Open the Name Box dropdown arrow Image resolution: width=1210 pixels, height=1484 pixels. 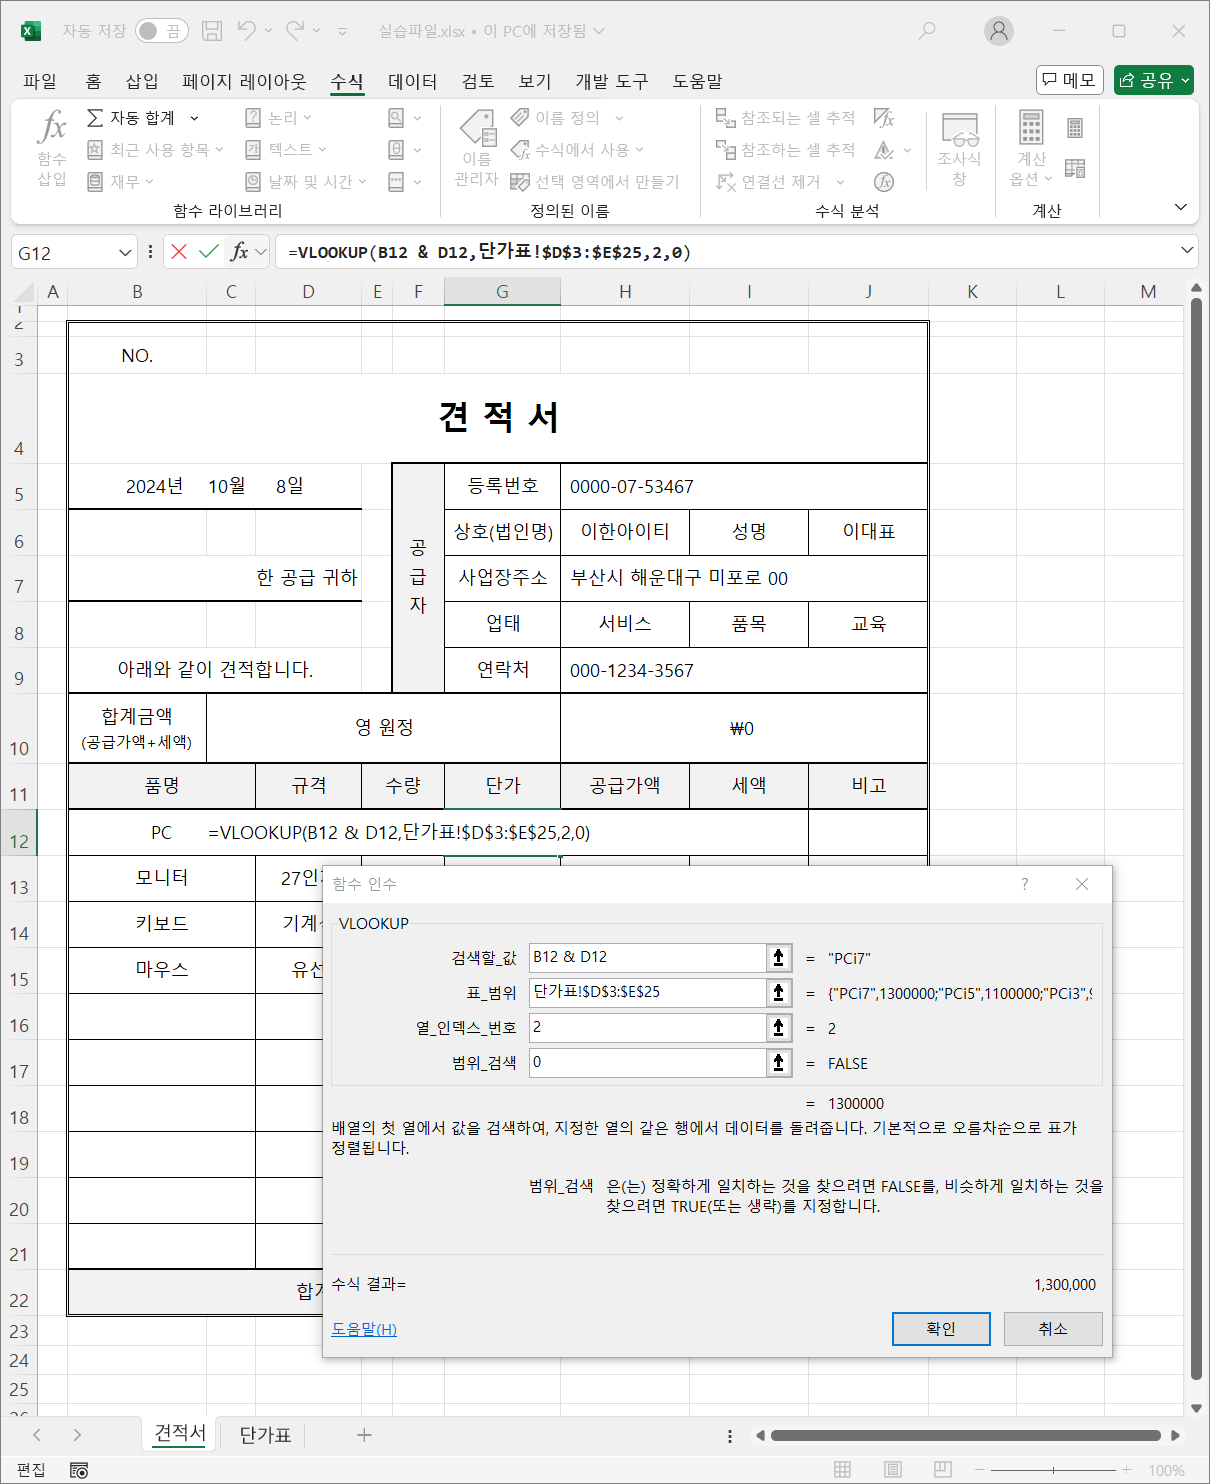[125, 253]
